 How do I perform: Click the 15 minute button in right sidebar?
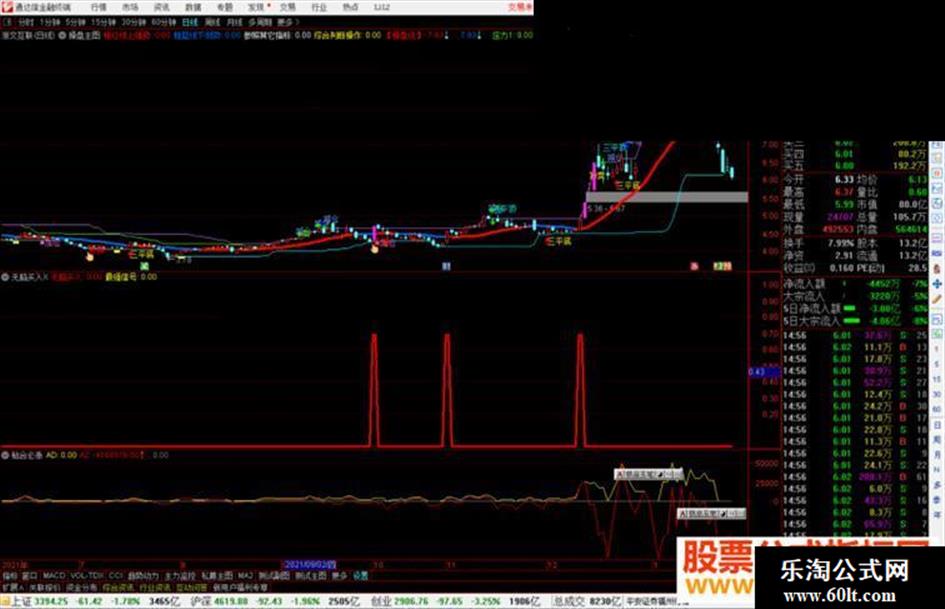[x=937, y=379]
